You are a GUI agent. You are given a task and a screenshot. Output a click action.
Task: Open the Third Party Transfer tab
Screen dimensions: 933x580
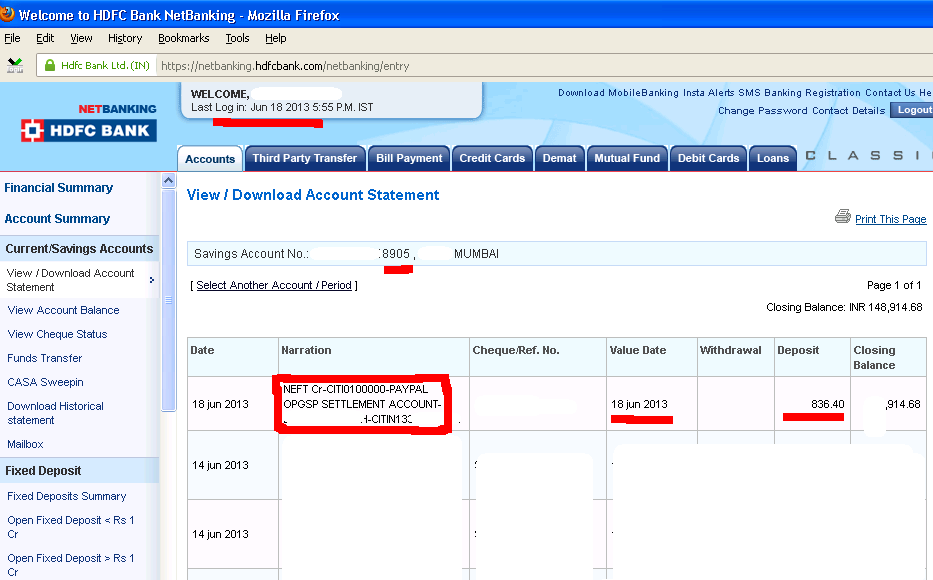coord(305,158)
